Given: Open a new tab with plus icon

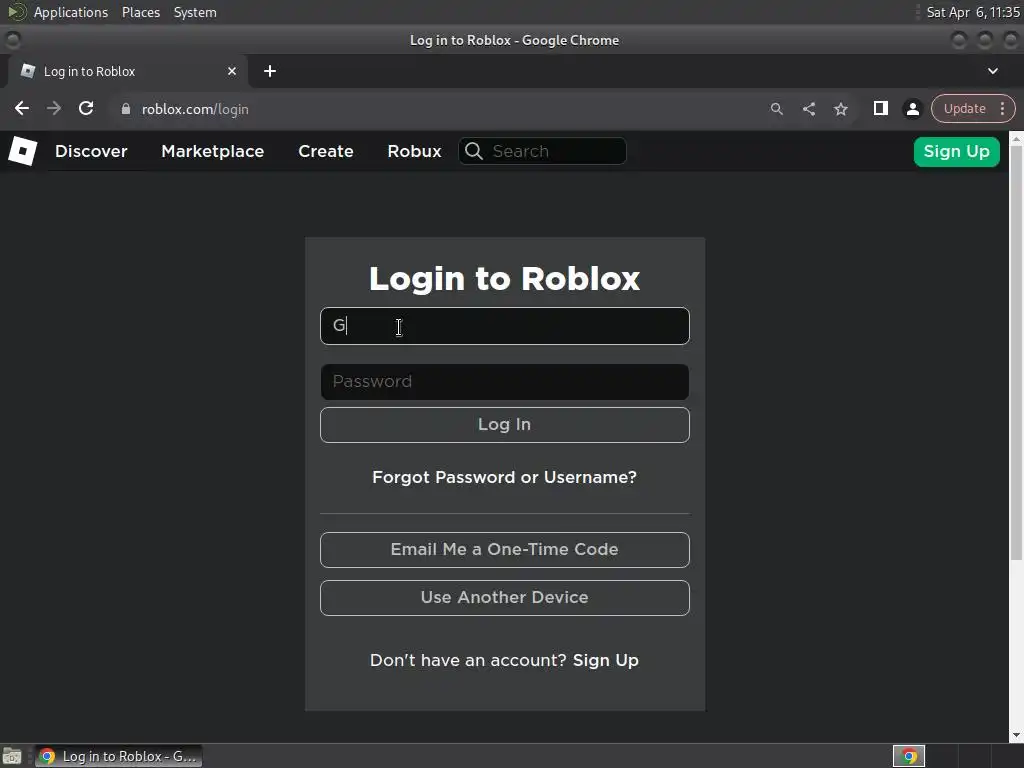Looking at the screenshot, I should point(270,71).
